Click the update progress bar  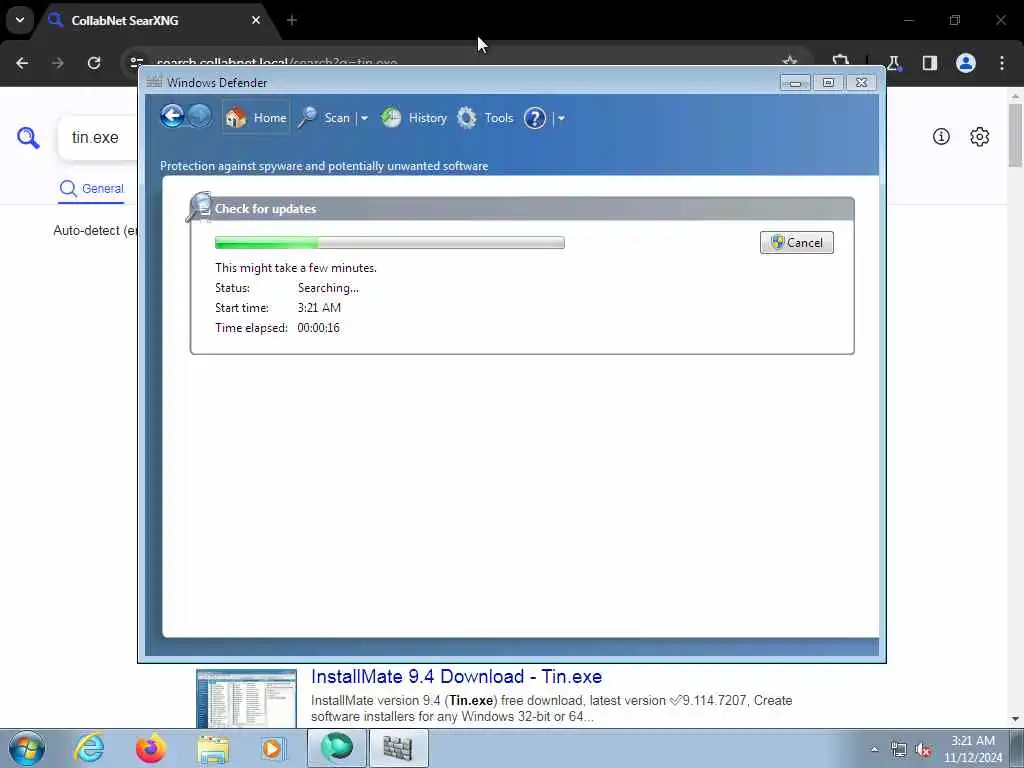[390, 242]
